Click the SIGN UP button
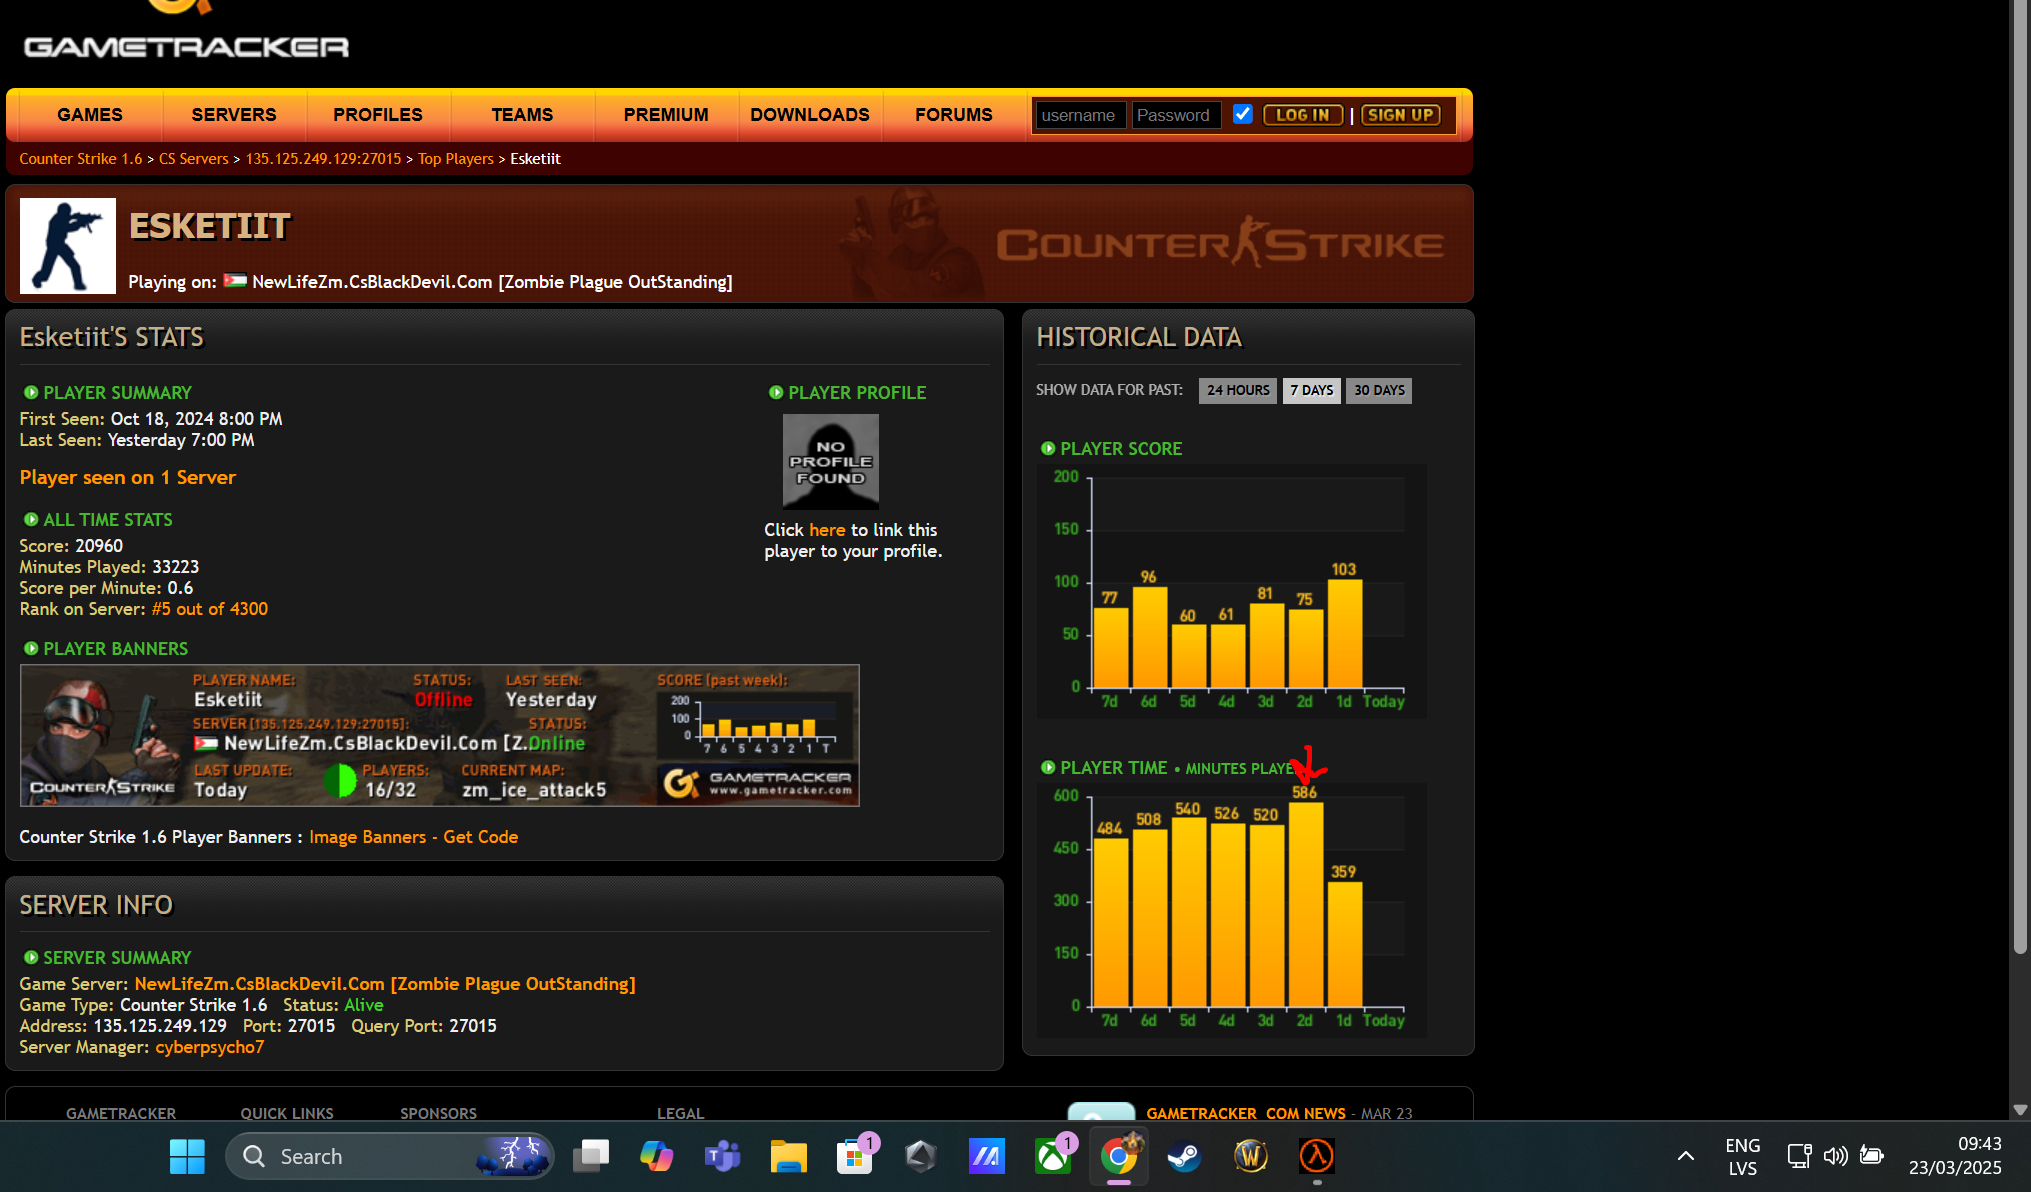Viewport: 2031px width, 1192px height. click(1401, 115)
